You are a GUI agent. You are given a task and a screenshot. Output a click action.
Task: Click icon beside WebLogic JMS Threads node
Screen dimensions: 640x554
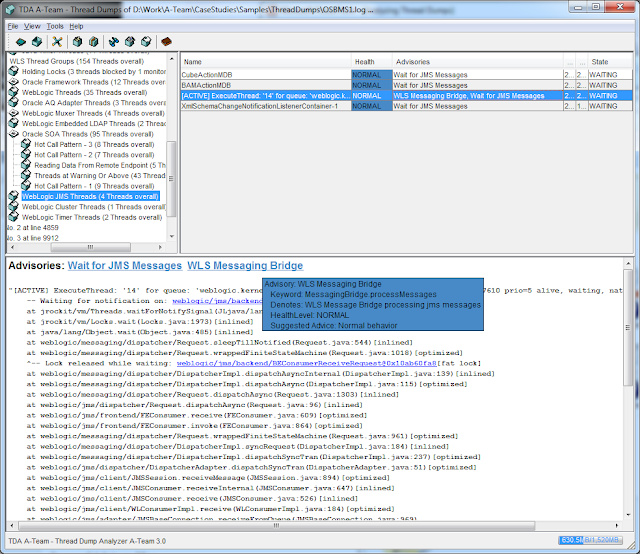coord(13,196)
